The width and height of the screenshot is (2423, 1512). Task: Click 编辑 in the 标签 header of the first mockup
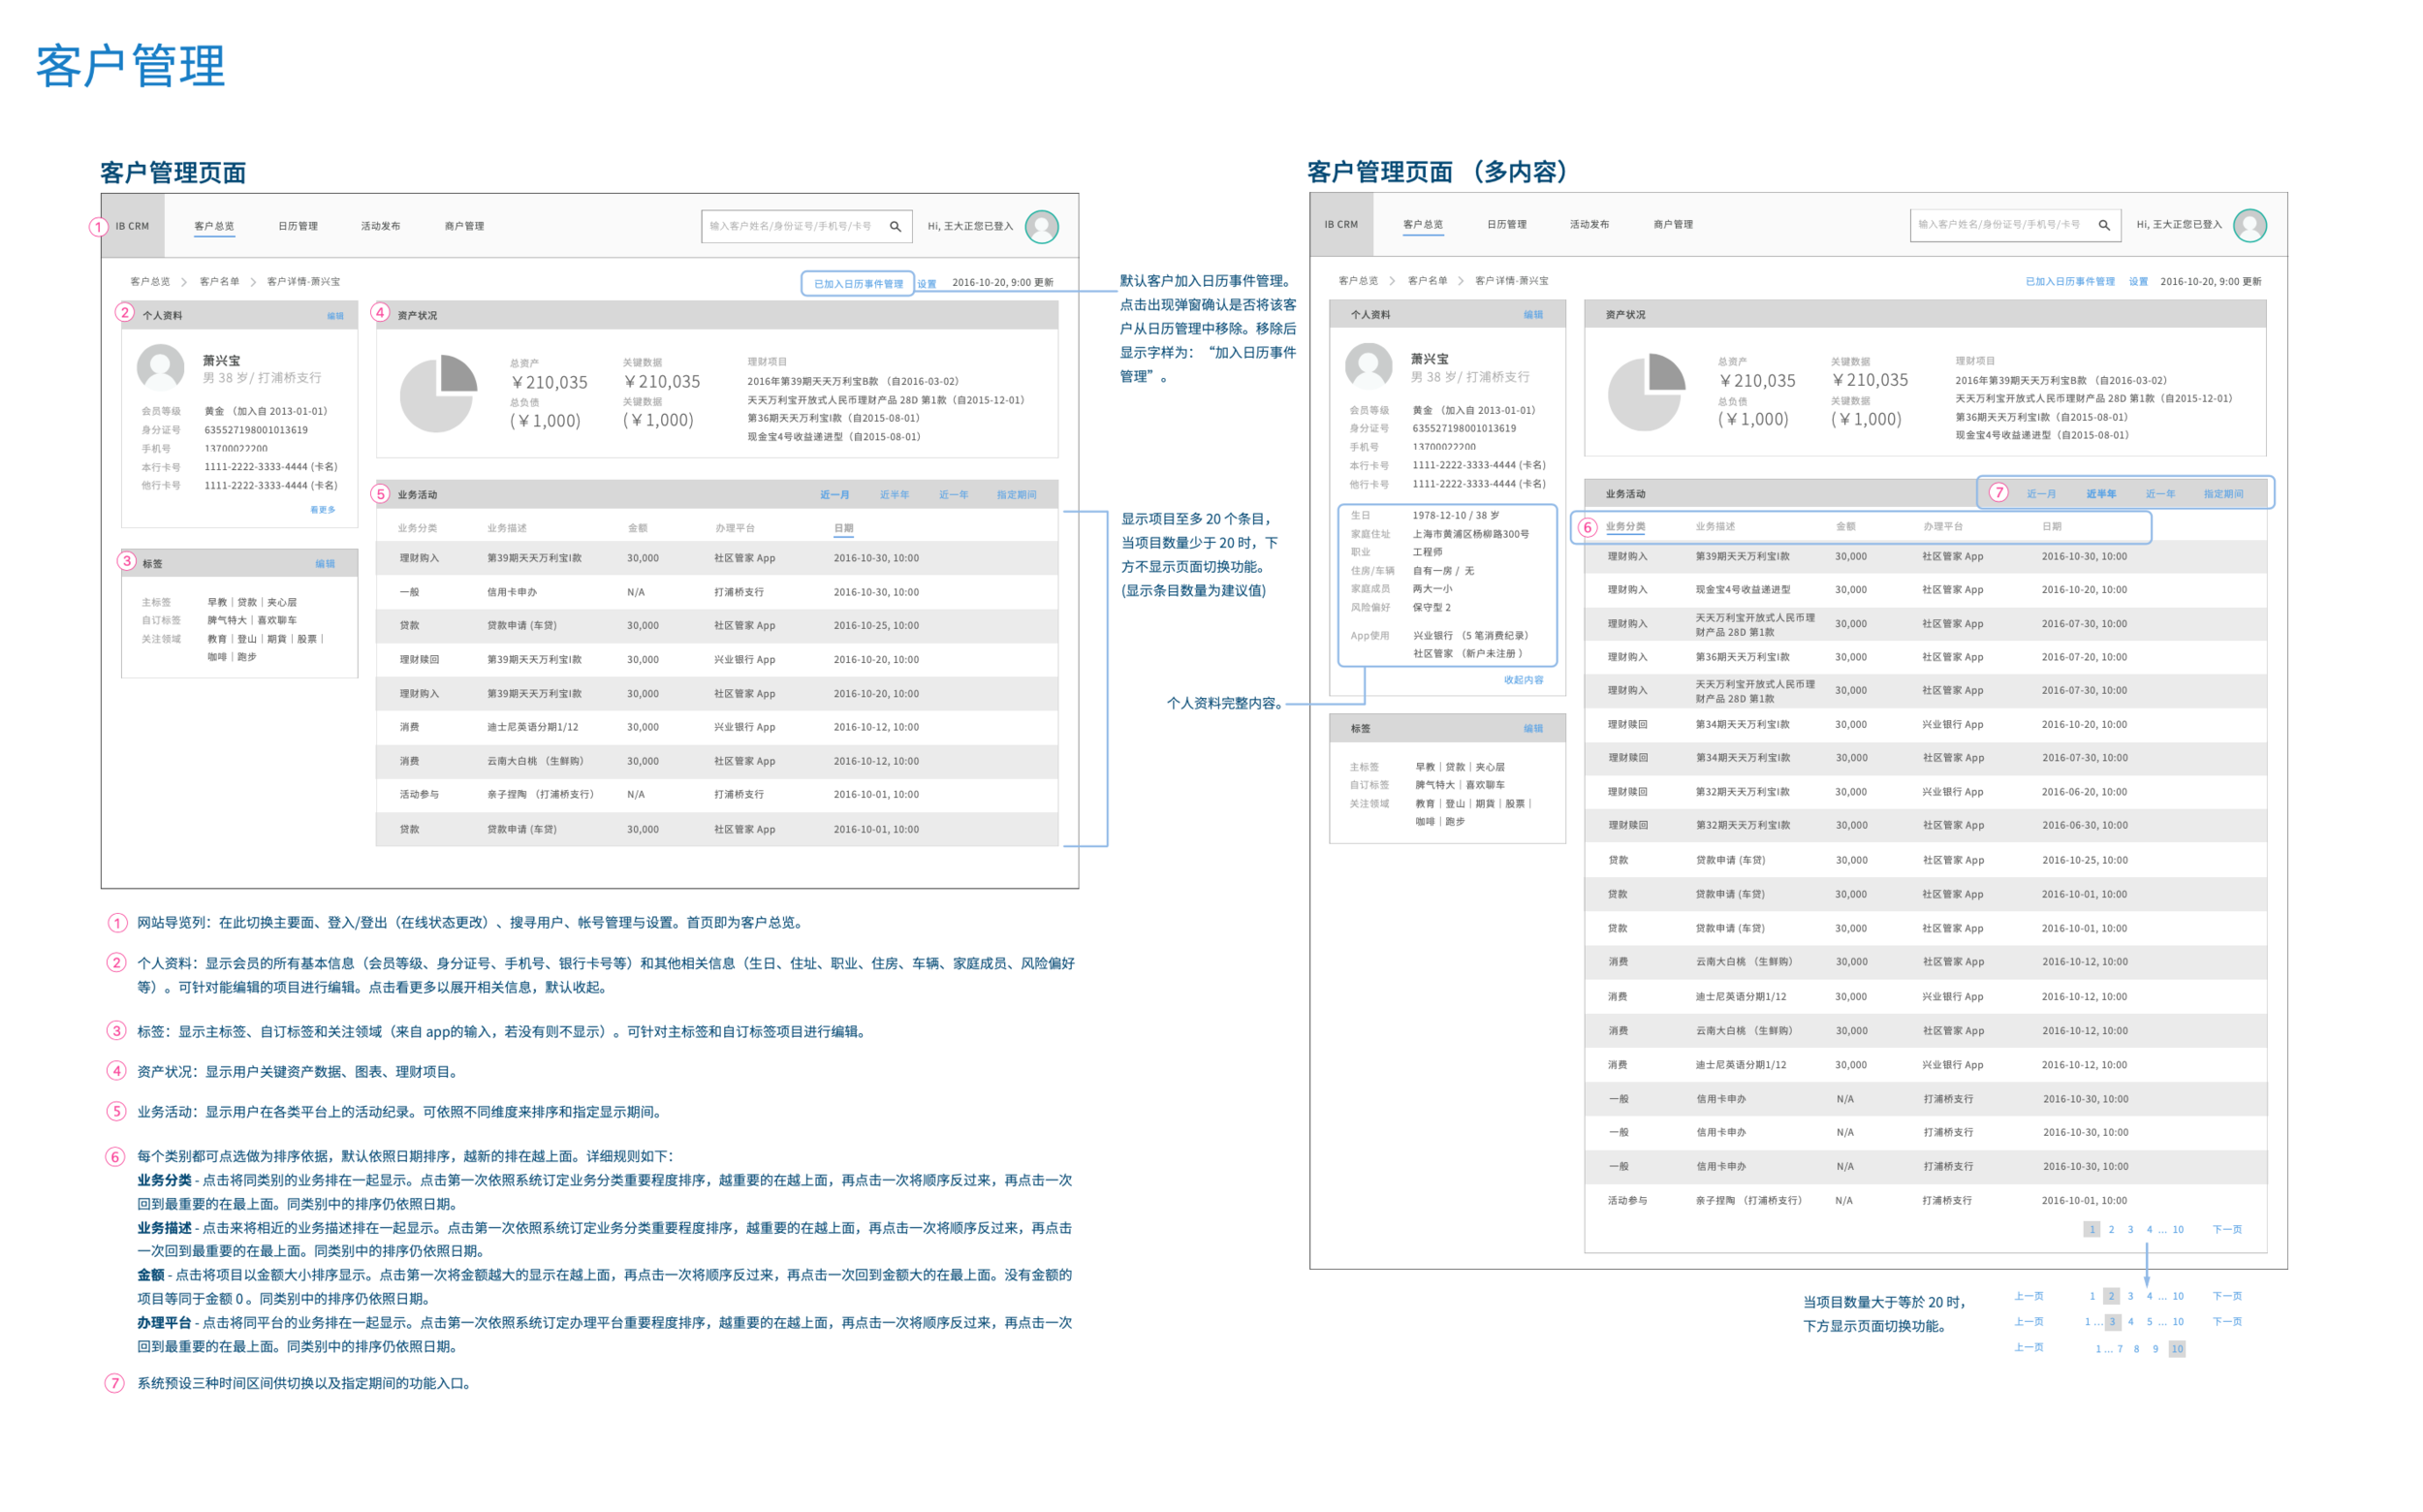click(325, 564)
